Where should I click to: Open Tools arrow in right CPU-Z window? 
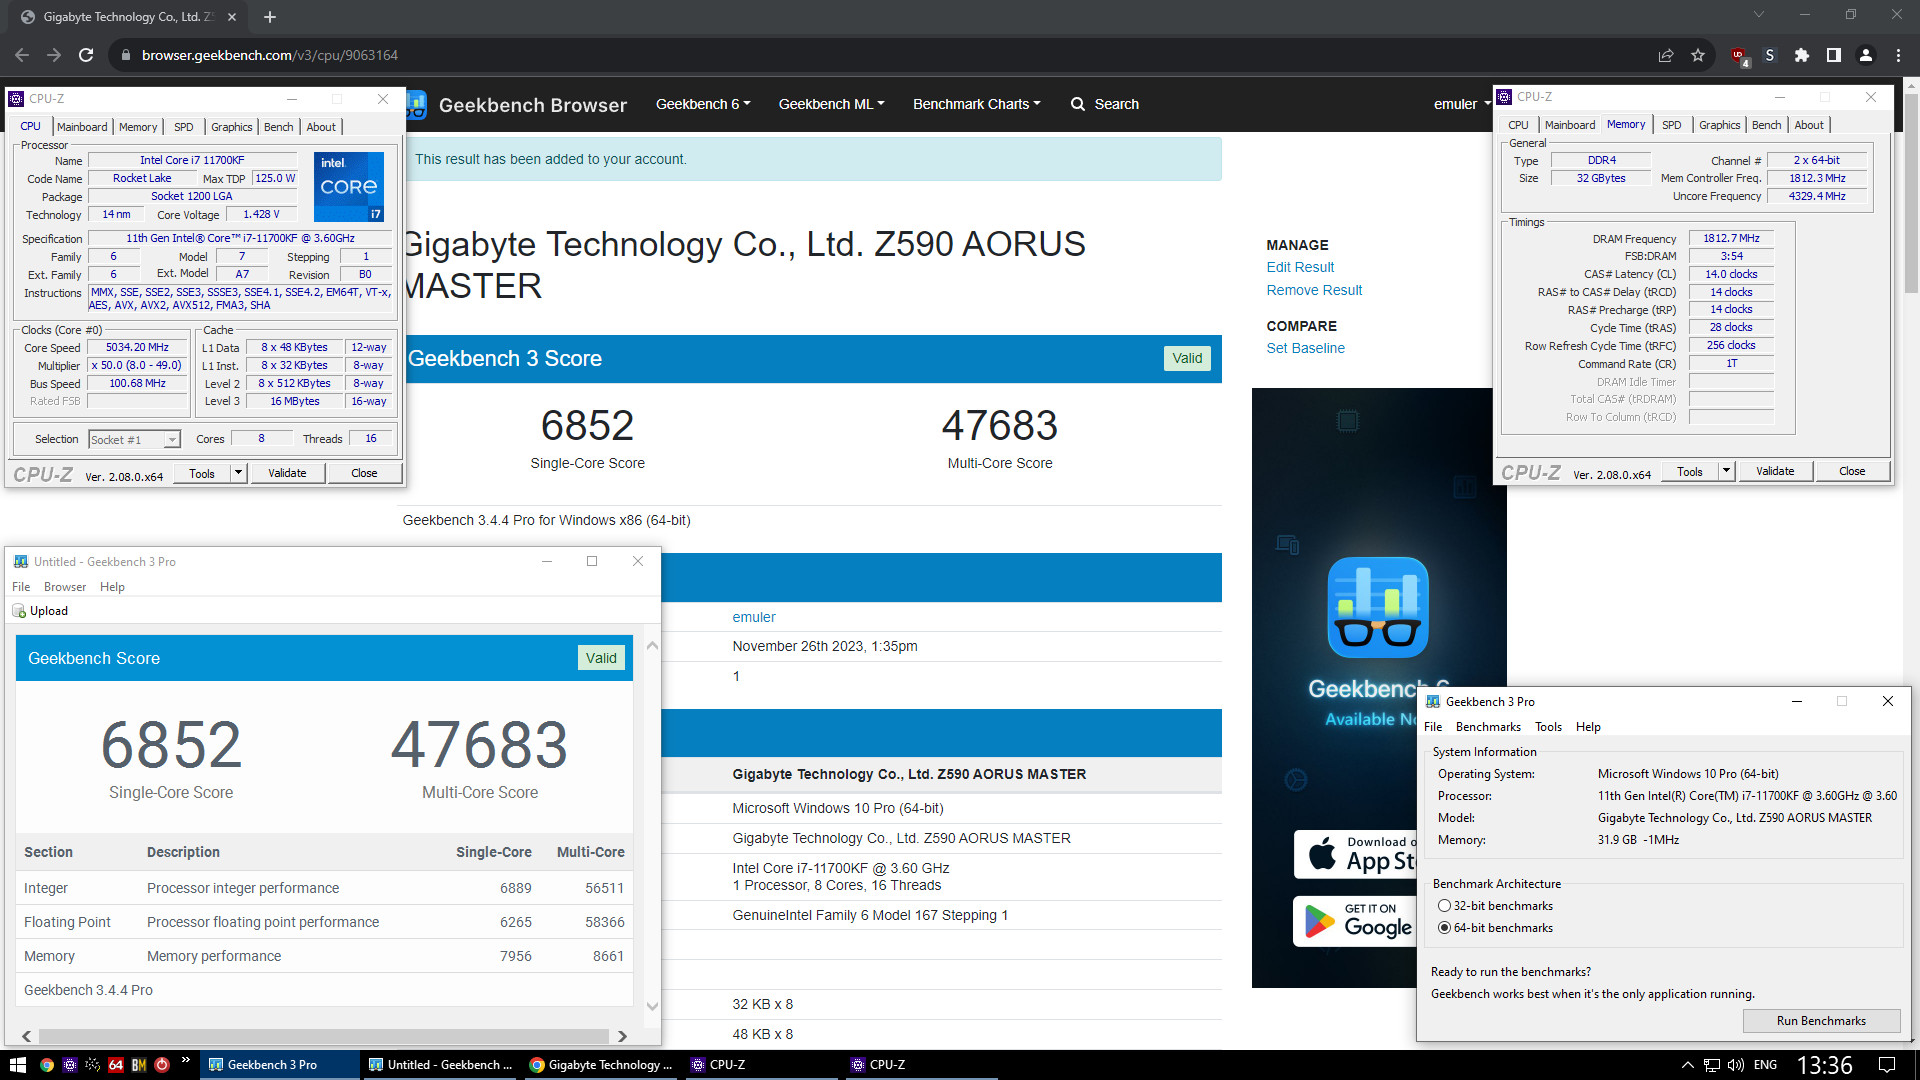click(1726, 471)
